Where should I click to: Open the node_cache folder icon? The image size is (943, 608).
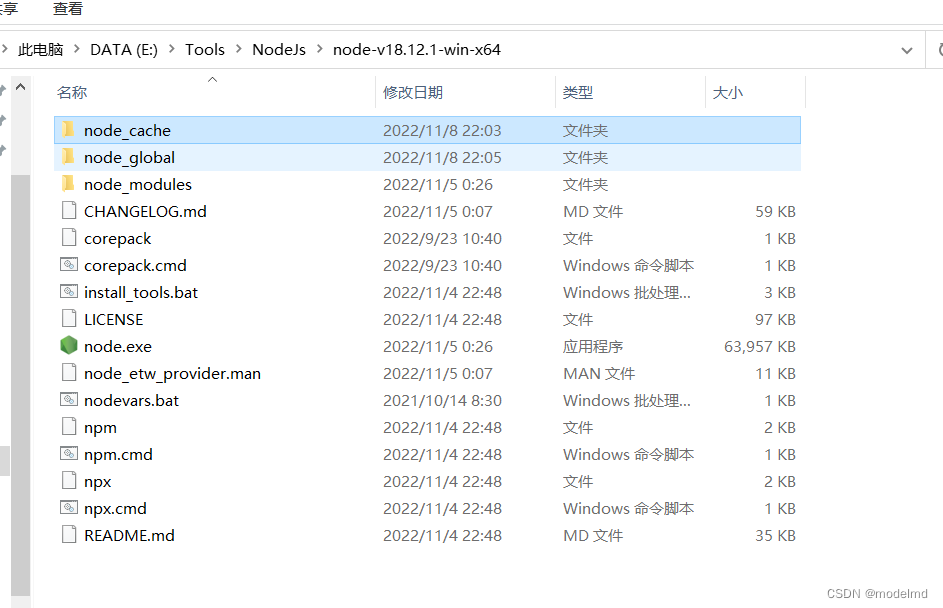pos(68,130)
